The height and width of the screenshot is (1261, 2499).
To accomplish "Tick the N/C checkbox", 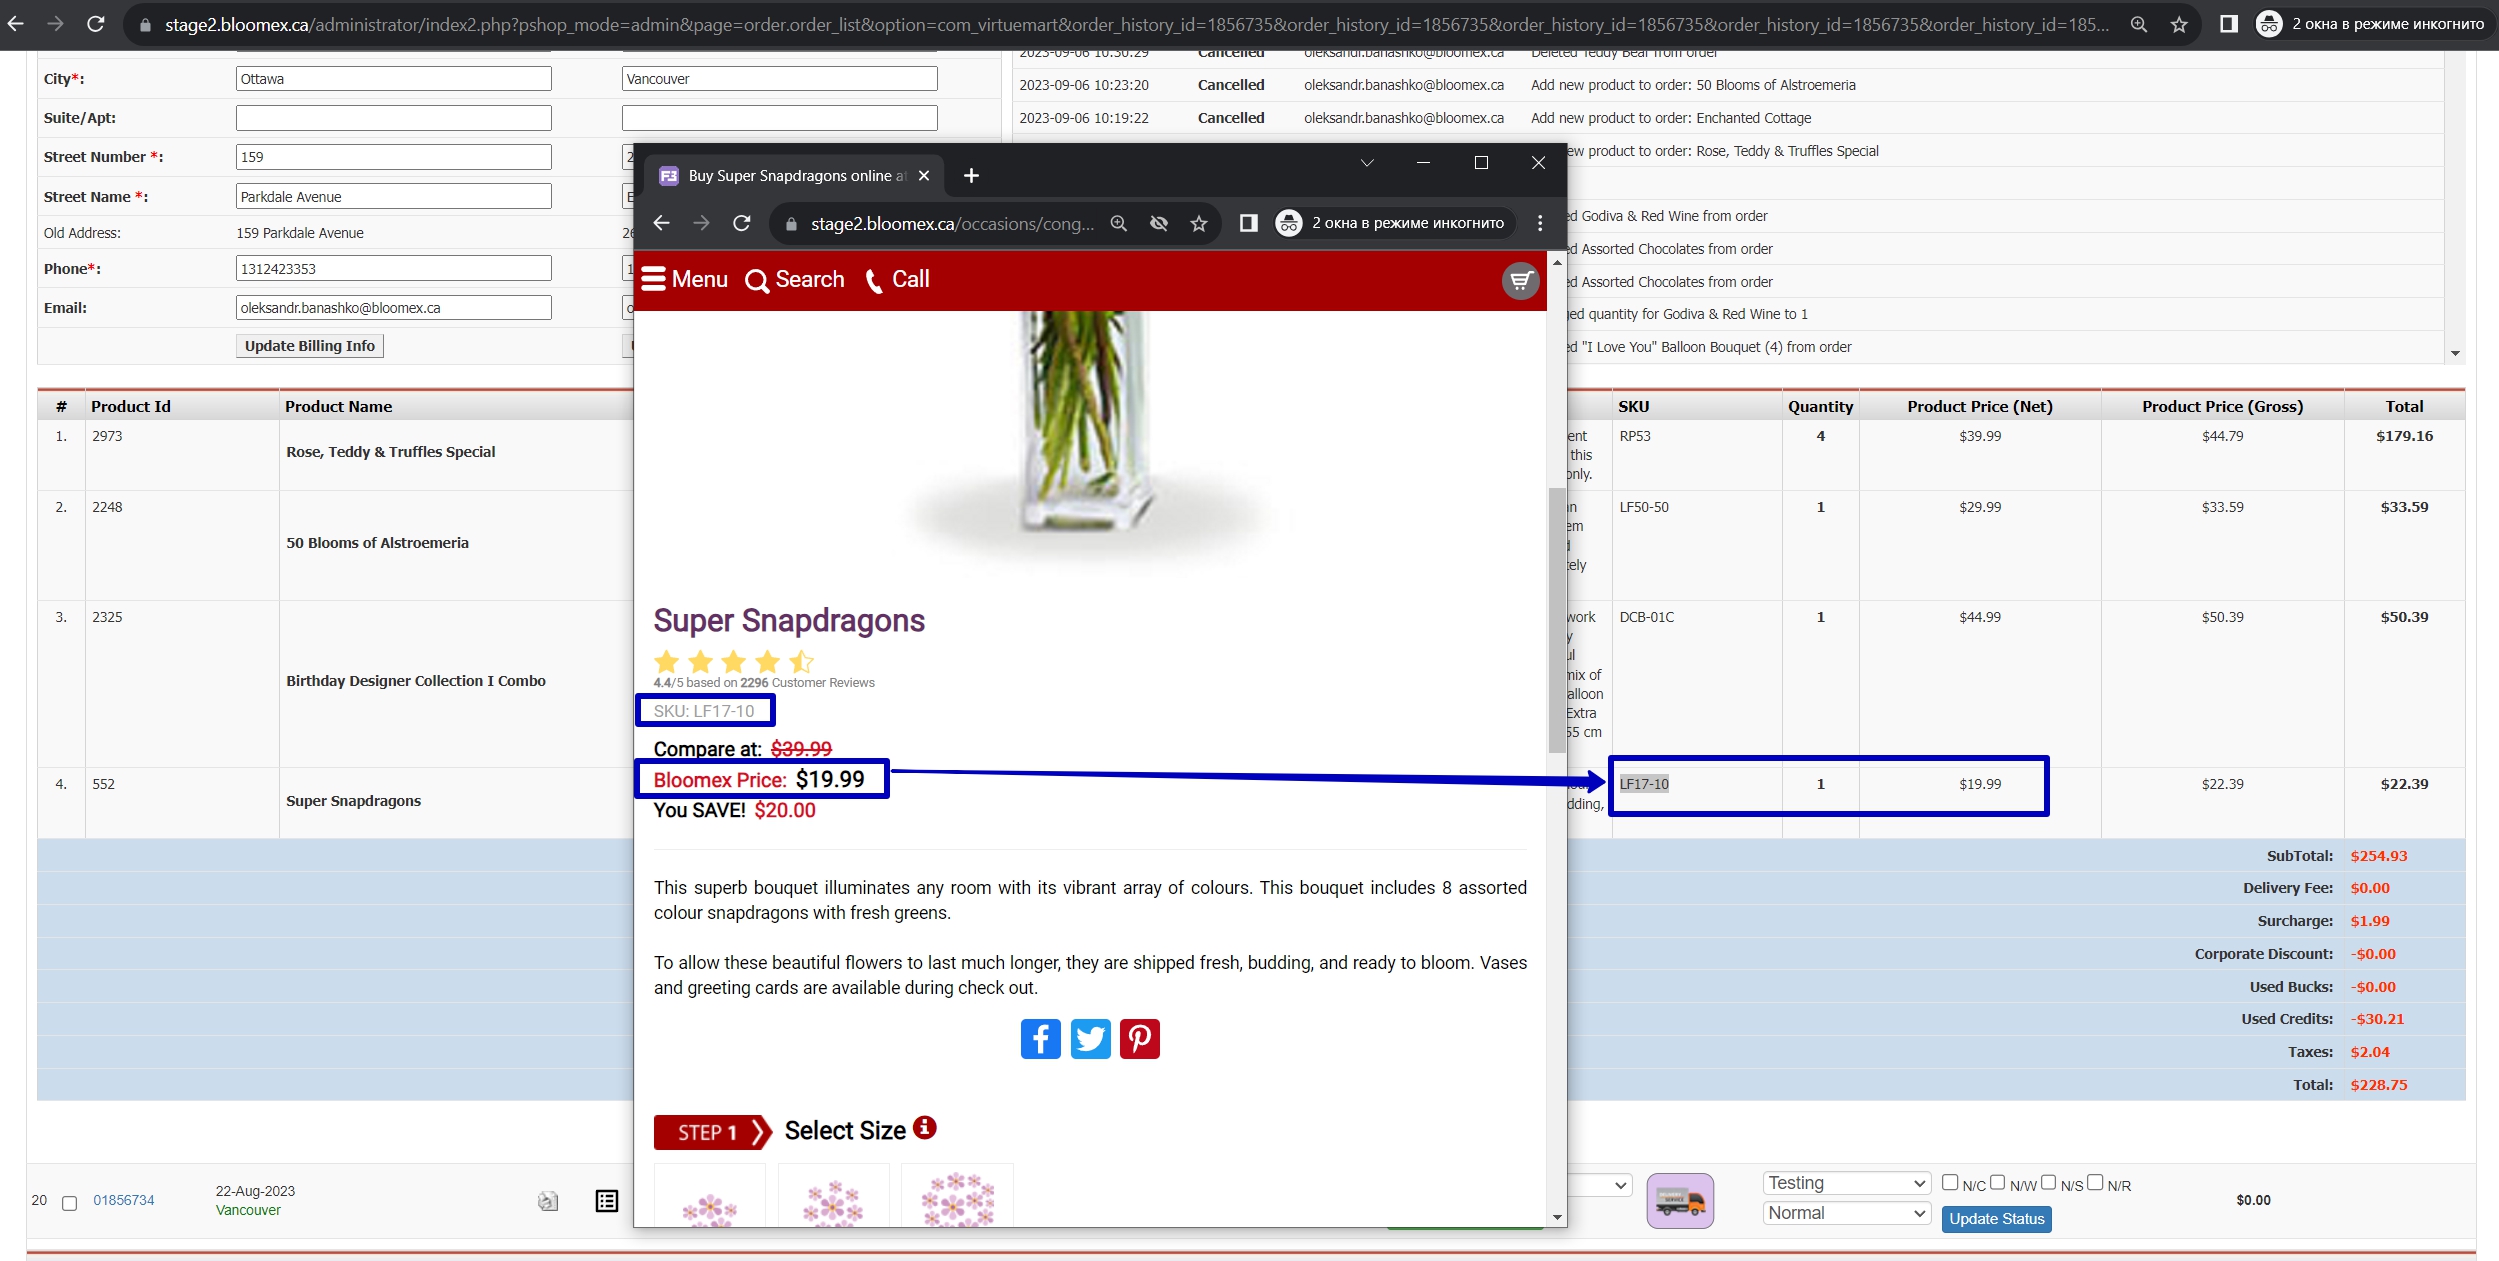I will 1950,1183.
